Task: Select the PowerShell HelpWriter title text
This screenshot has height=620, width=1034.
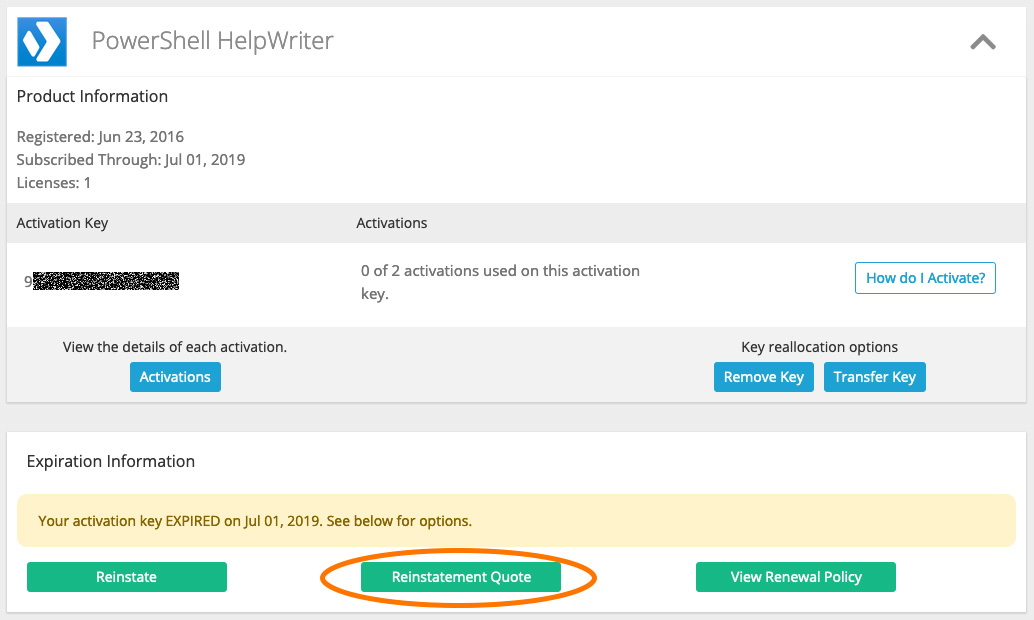Action: [212, 41]
